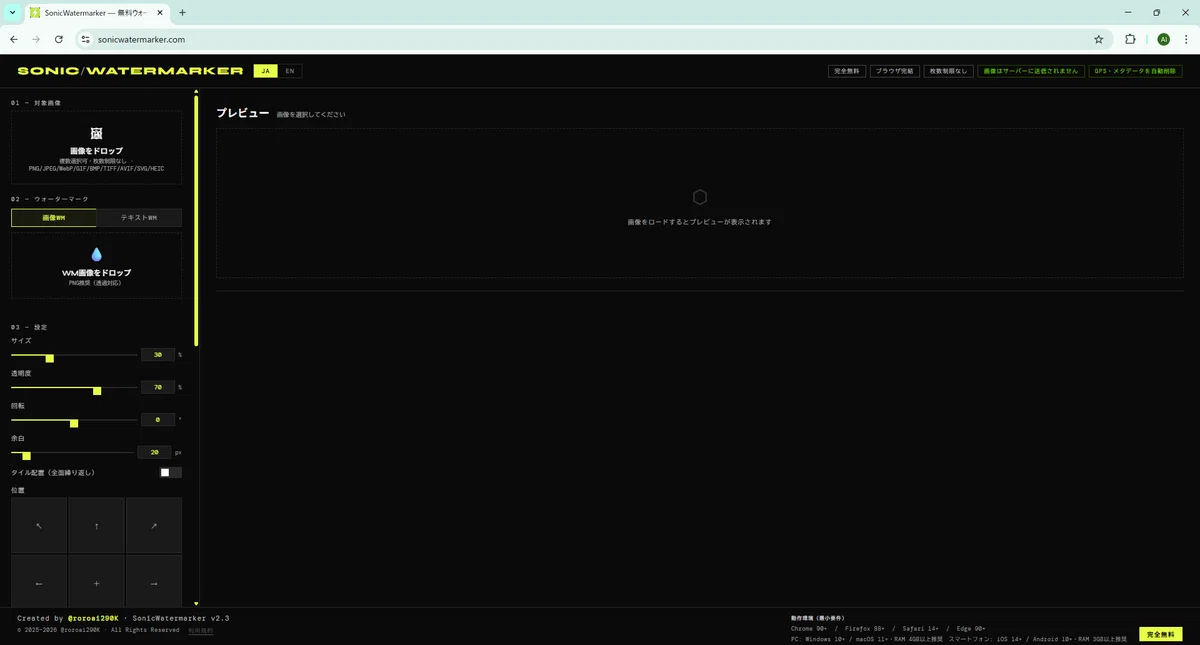Screen dimensions: 1200x645
Task: Click the size value field 30
Action: tap(158, 355)
